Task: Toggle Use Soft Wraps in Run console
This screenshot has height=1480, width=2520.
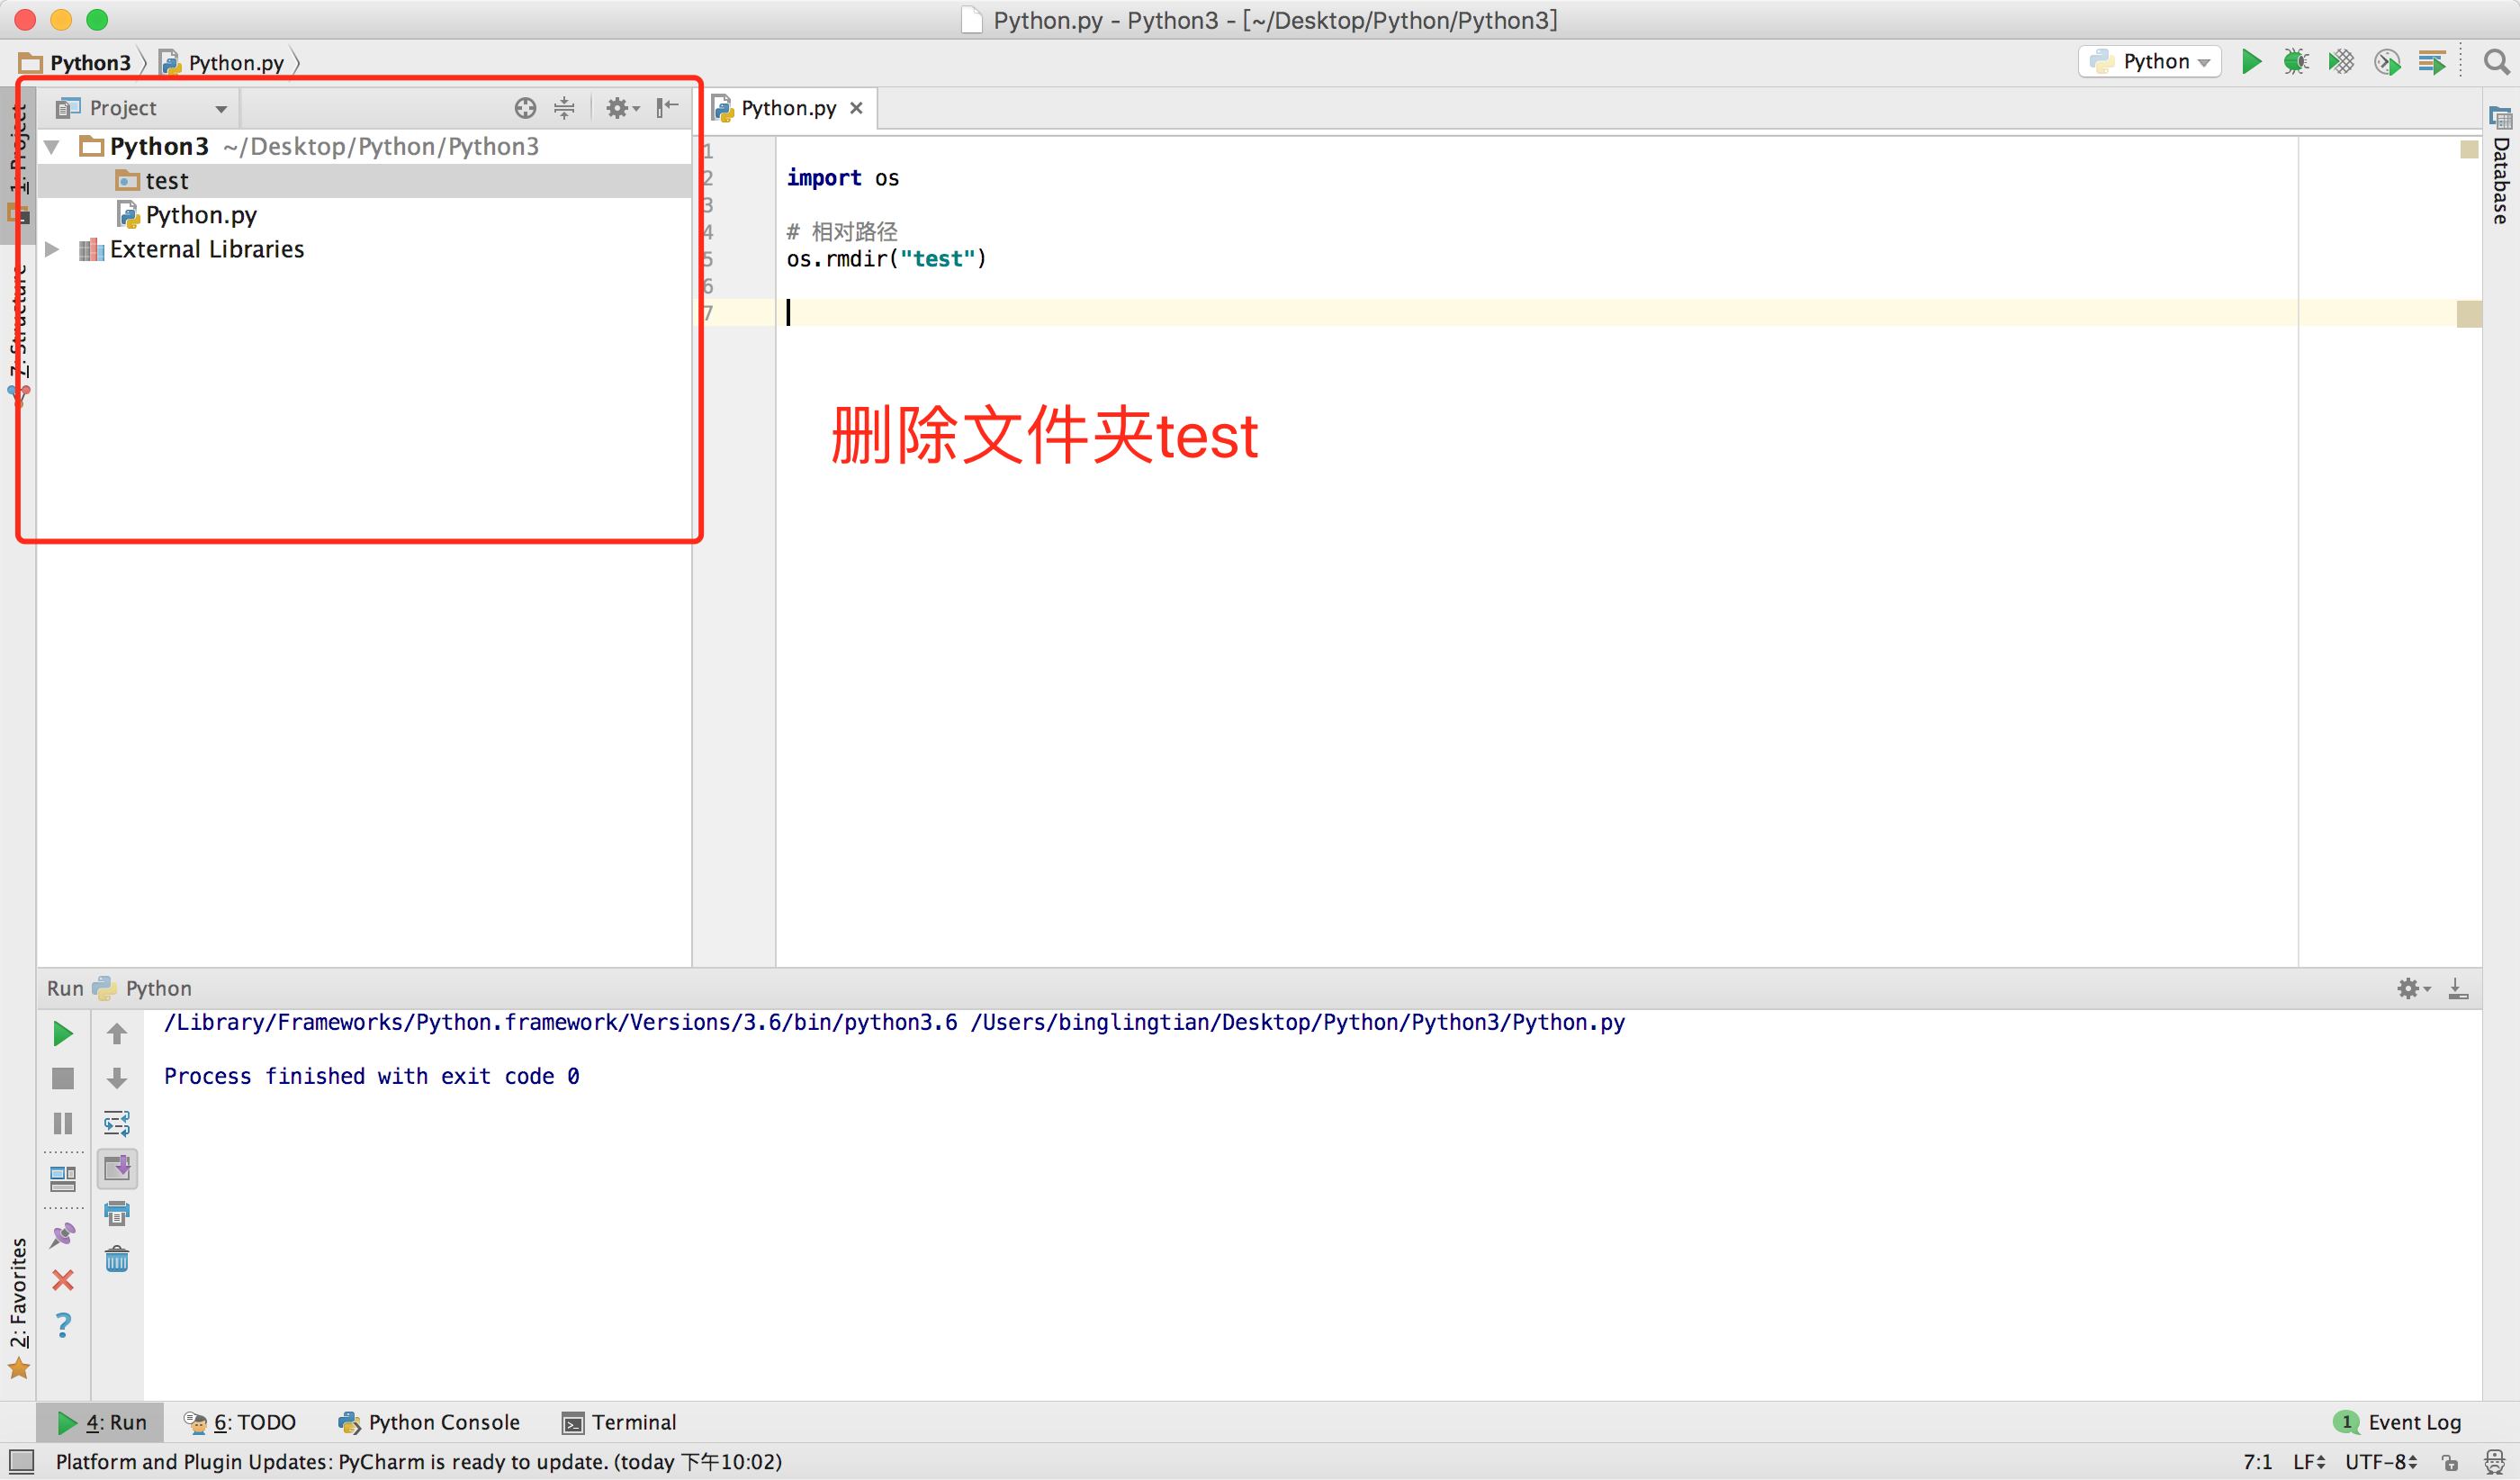Action: pyautogui.click(x=117, y=1123)
